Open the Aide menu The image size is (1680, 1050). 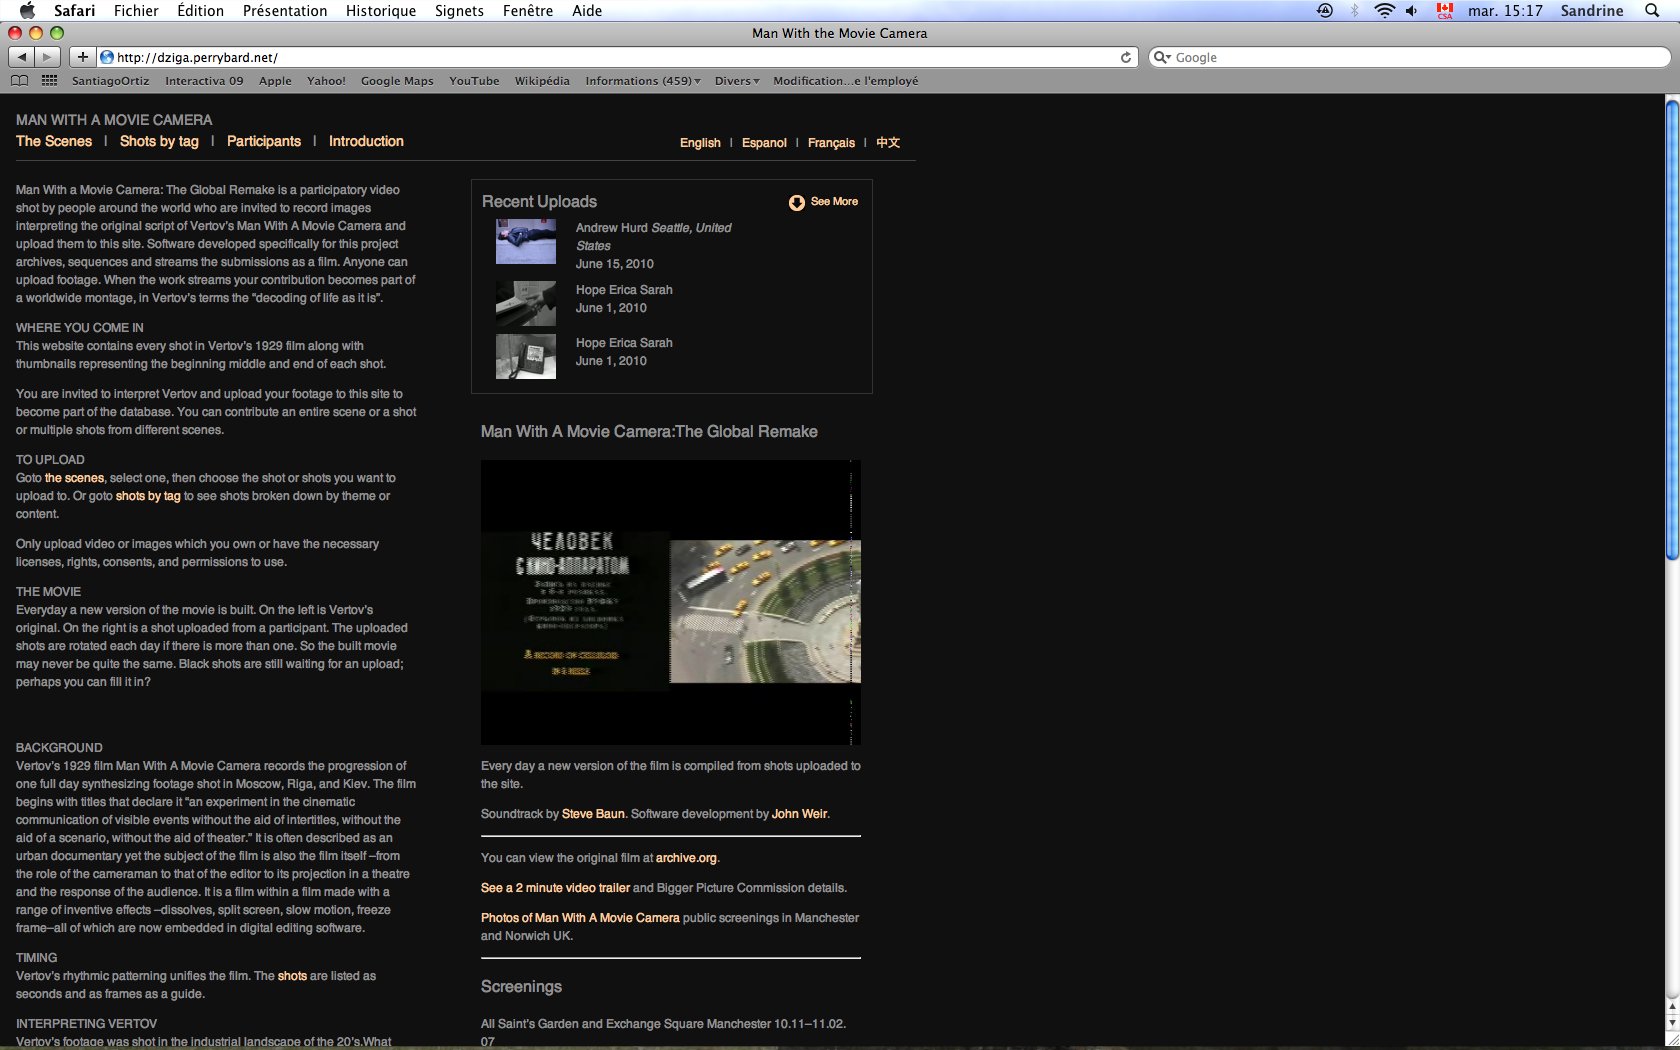(x=587, y=10)
